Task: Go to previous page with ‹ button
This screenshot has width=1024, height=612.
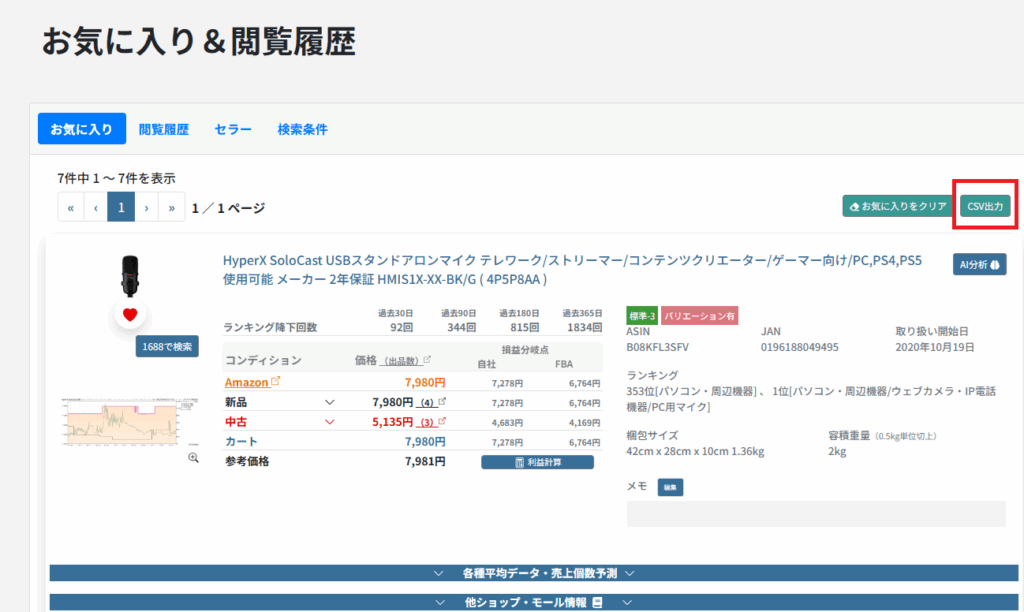Action: coord(95,207)
